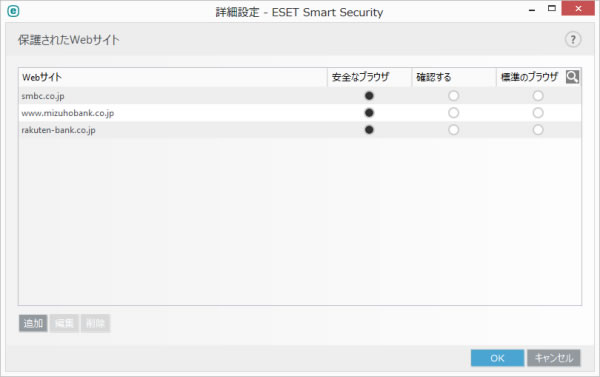Maximize the ESET settings window
Screen dimensions: 600x377
pos(551,8)
